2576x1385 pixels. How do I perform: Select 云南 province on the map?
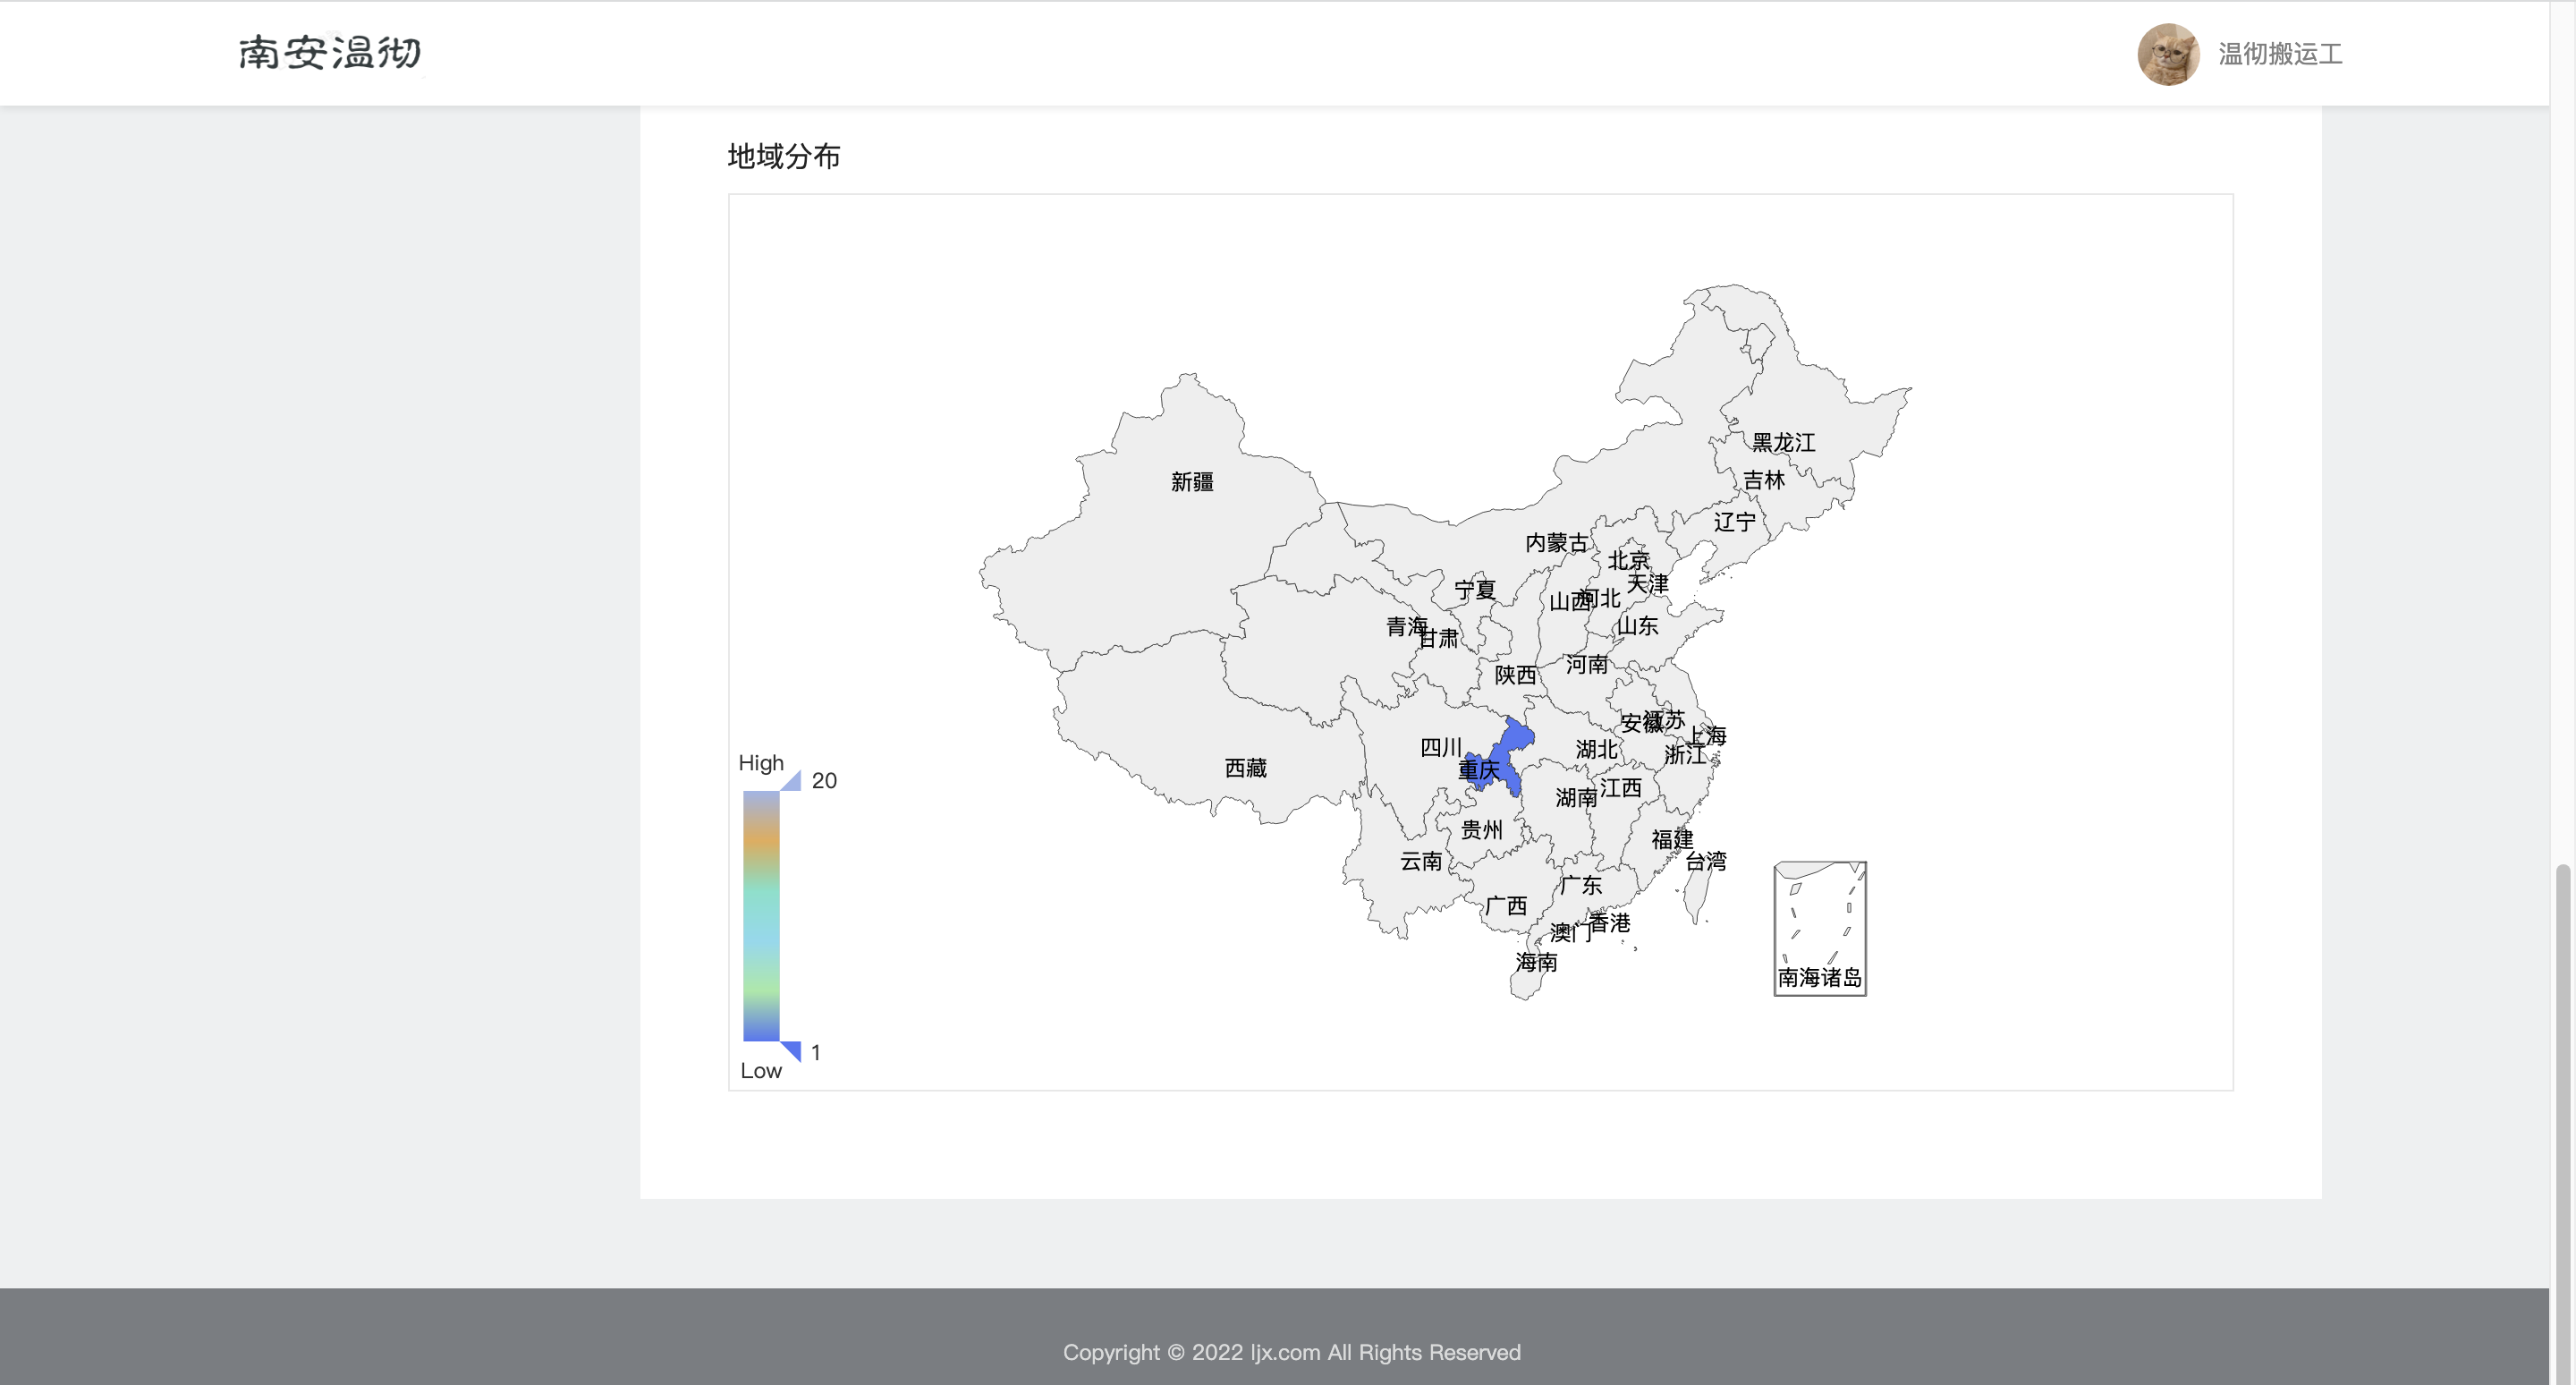1420,861
